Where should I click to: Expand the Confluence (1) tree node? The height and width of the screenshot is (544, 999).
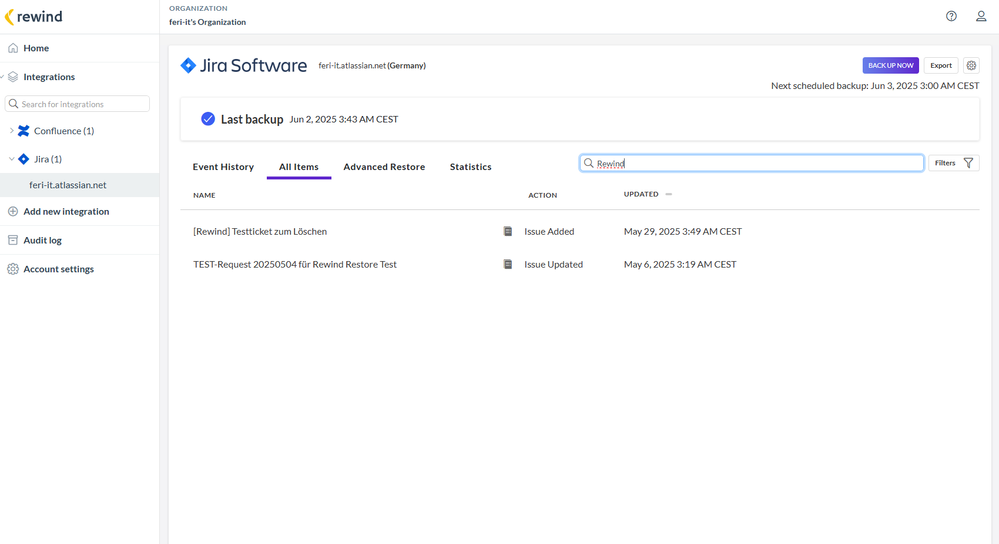11,131
